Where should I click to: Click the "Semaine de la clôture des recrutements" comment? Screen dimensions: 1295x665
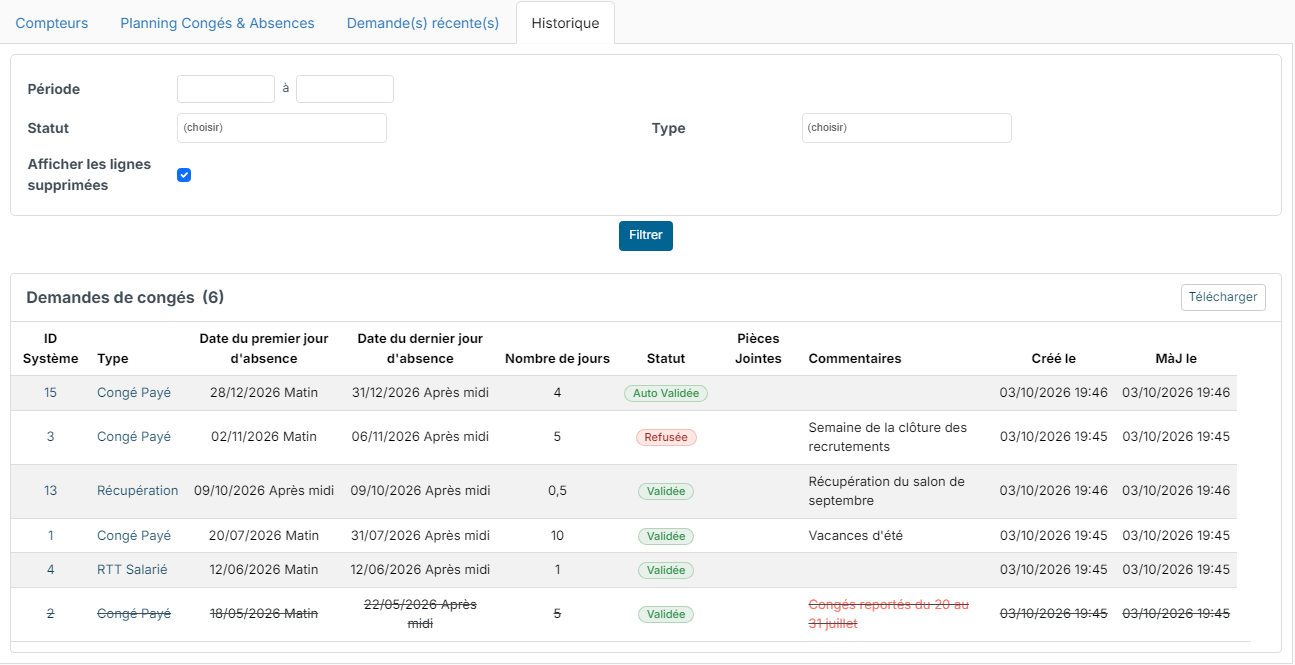pyautogui.click(x=888, y=437)
